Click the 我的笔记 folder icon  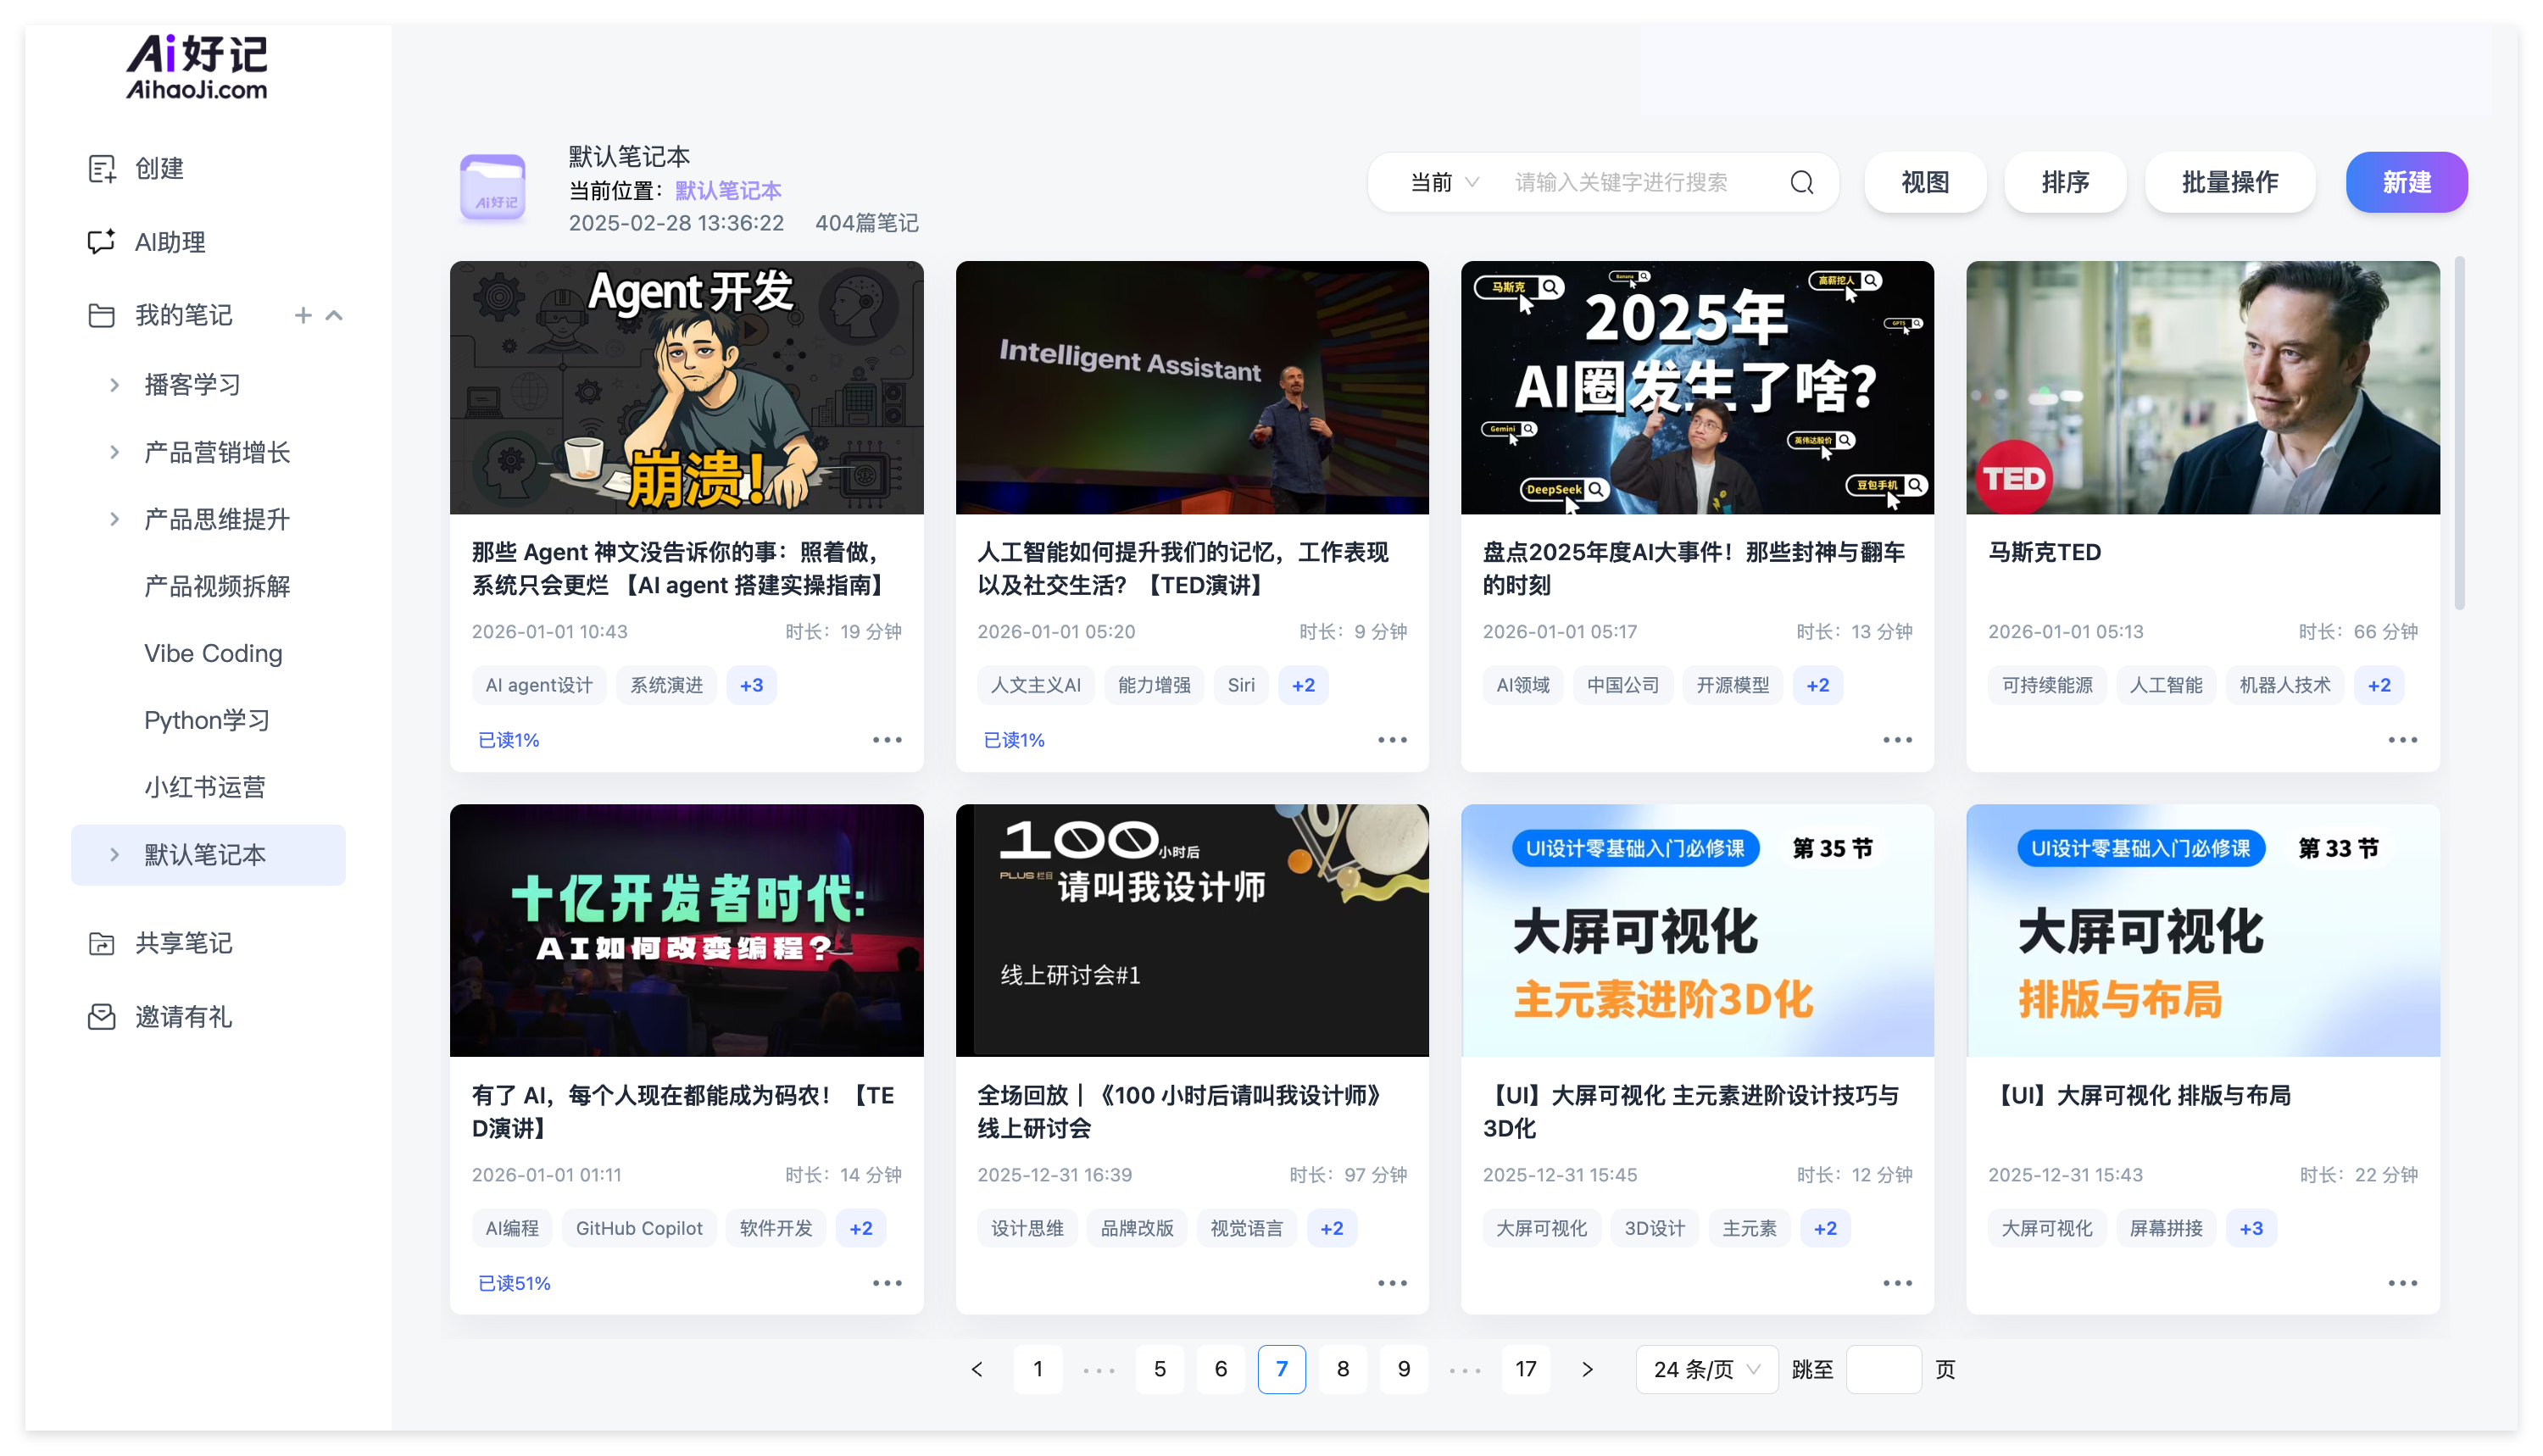[x=101, y=315]
